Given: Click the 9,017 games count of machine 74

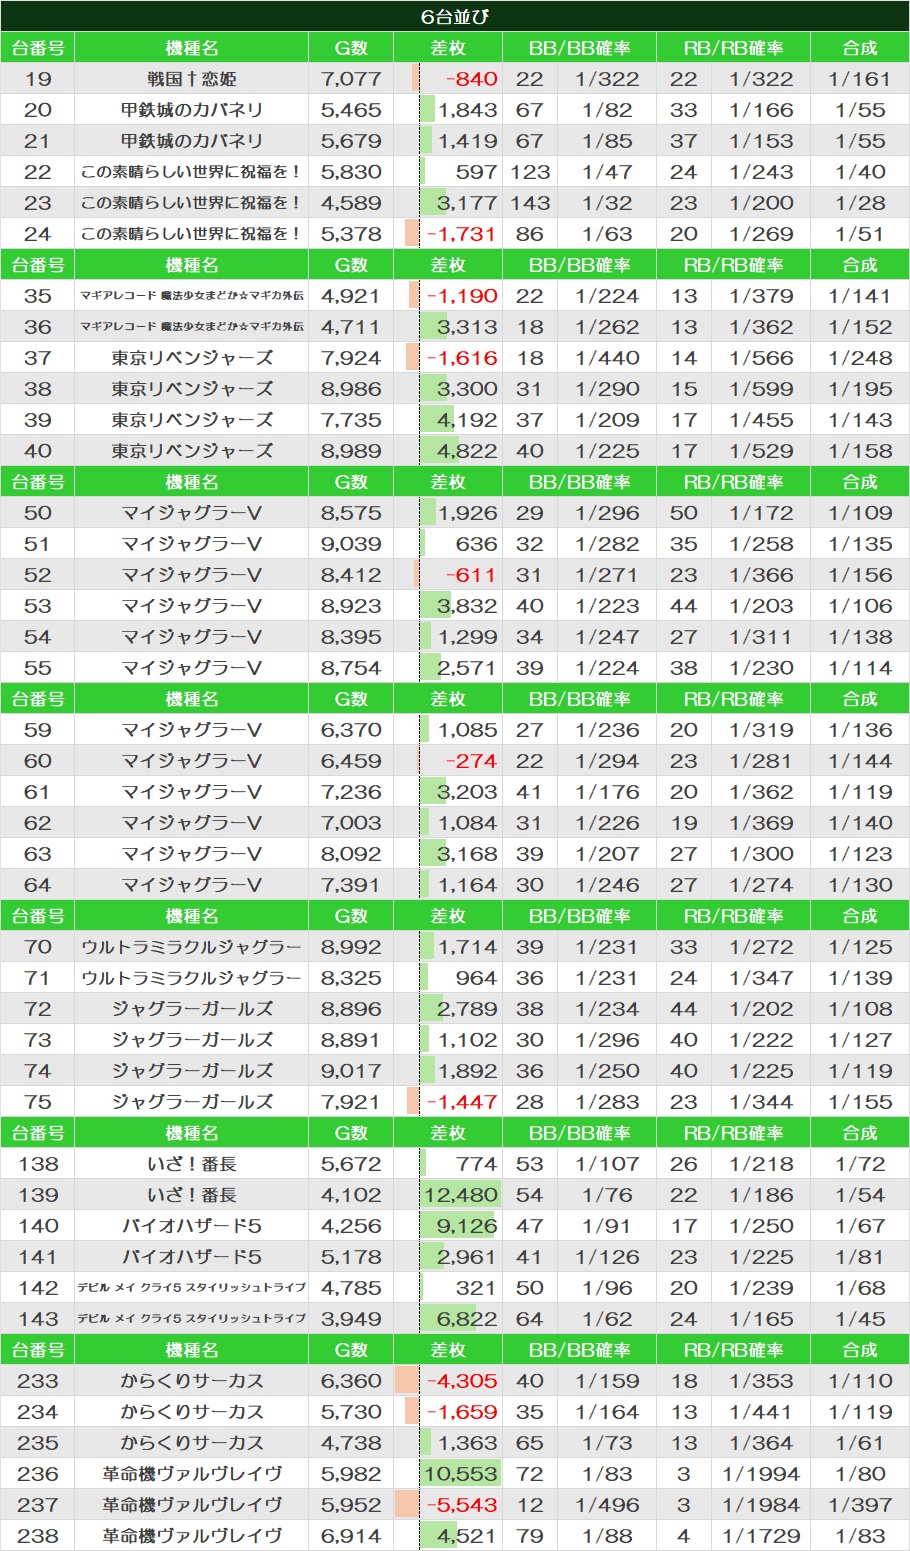Looking at the screenshot, I should point(351,1071).
